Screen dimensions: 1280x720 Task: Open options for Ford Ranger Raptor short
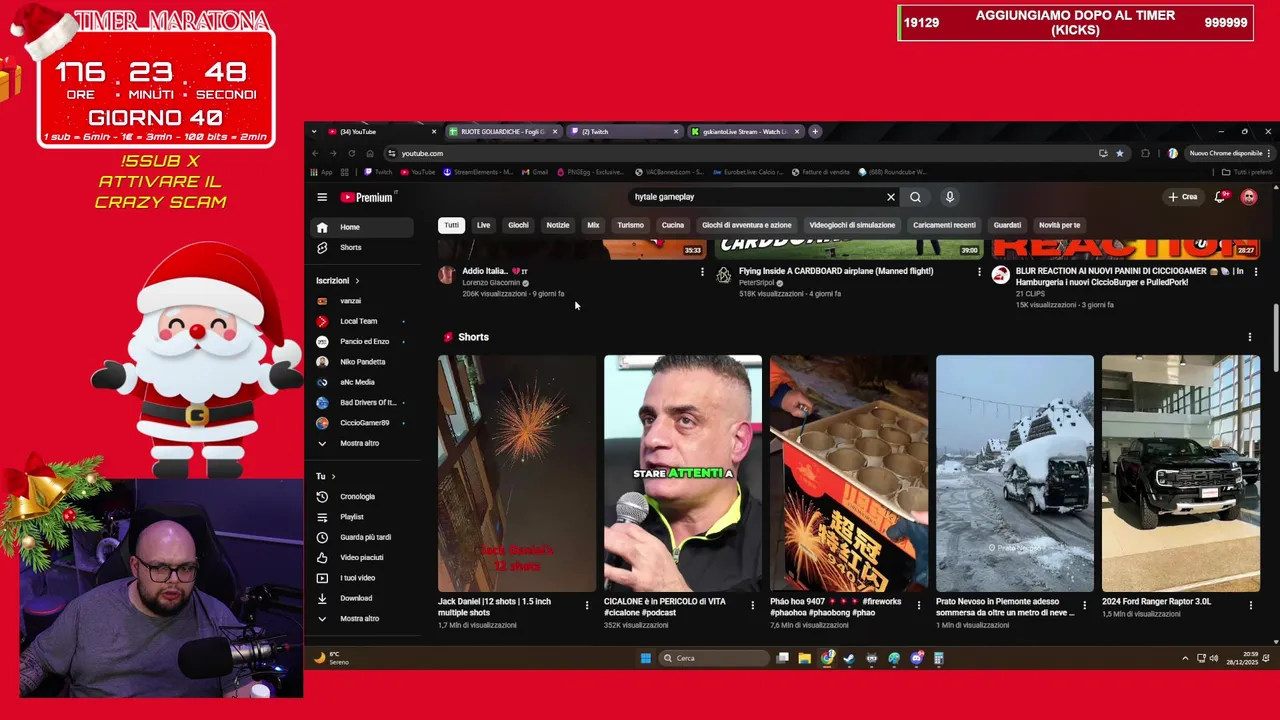click(1251, 604)
